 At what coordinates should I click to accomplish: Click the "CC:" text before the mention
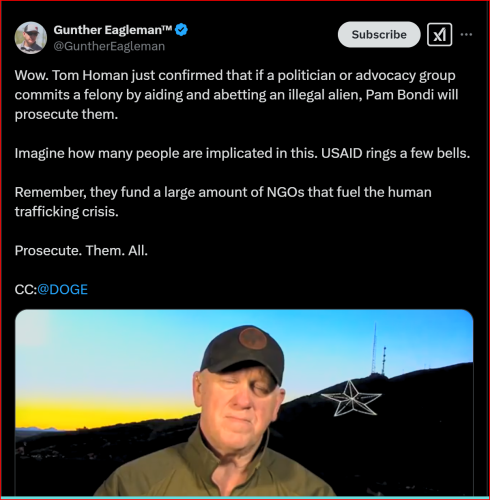(x=26, y=289)
